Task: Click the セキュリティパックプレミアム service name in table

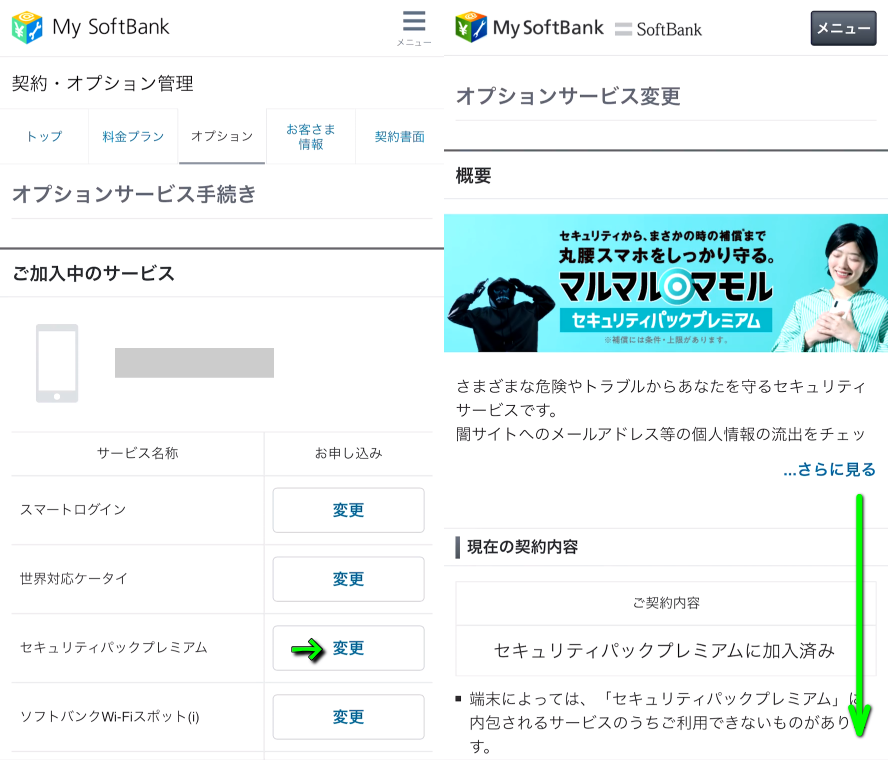Action: tap(114, 648)
